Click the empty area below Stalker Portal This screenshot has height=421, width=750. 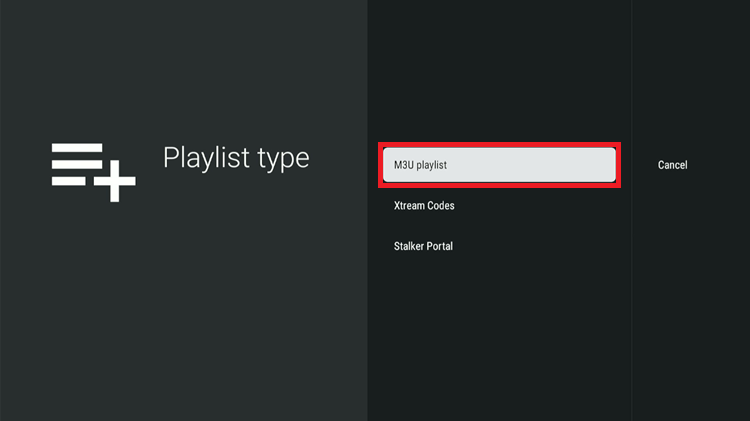tap(498, 330)
